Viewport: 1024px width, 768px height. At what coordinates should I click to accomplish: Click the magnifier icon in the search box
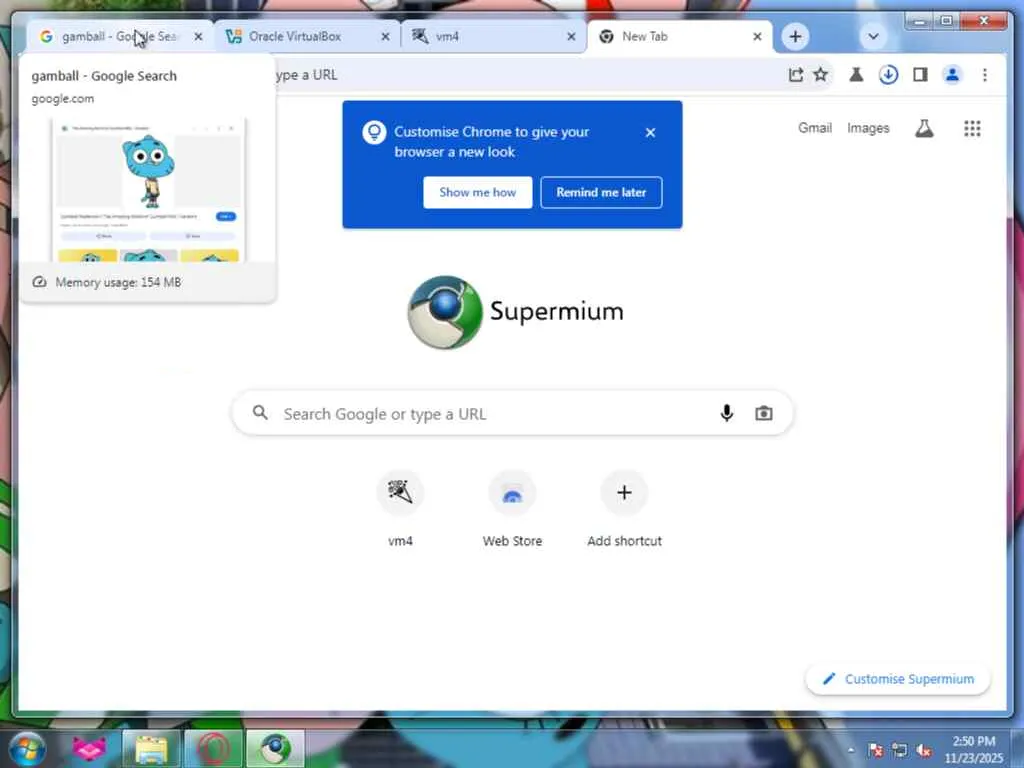pyautogui.click(x=261, y=413)
